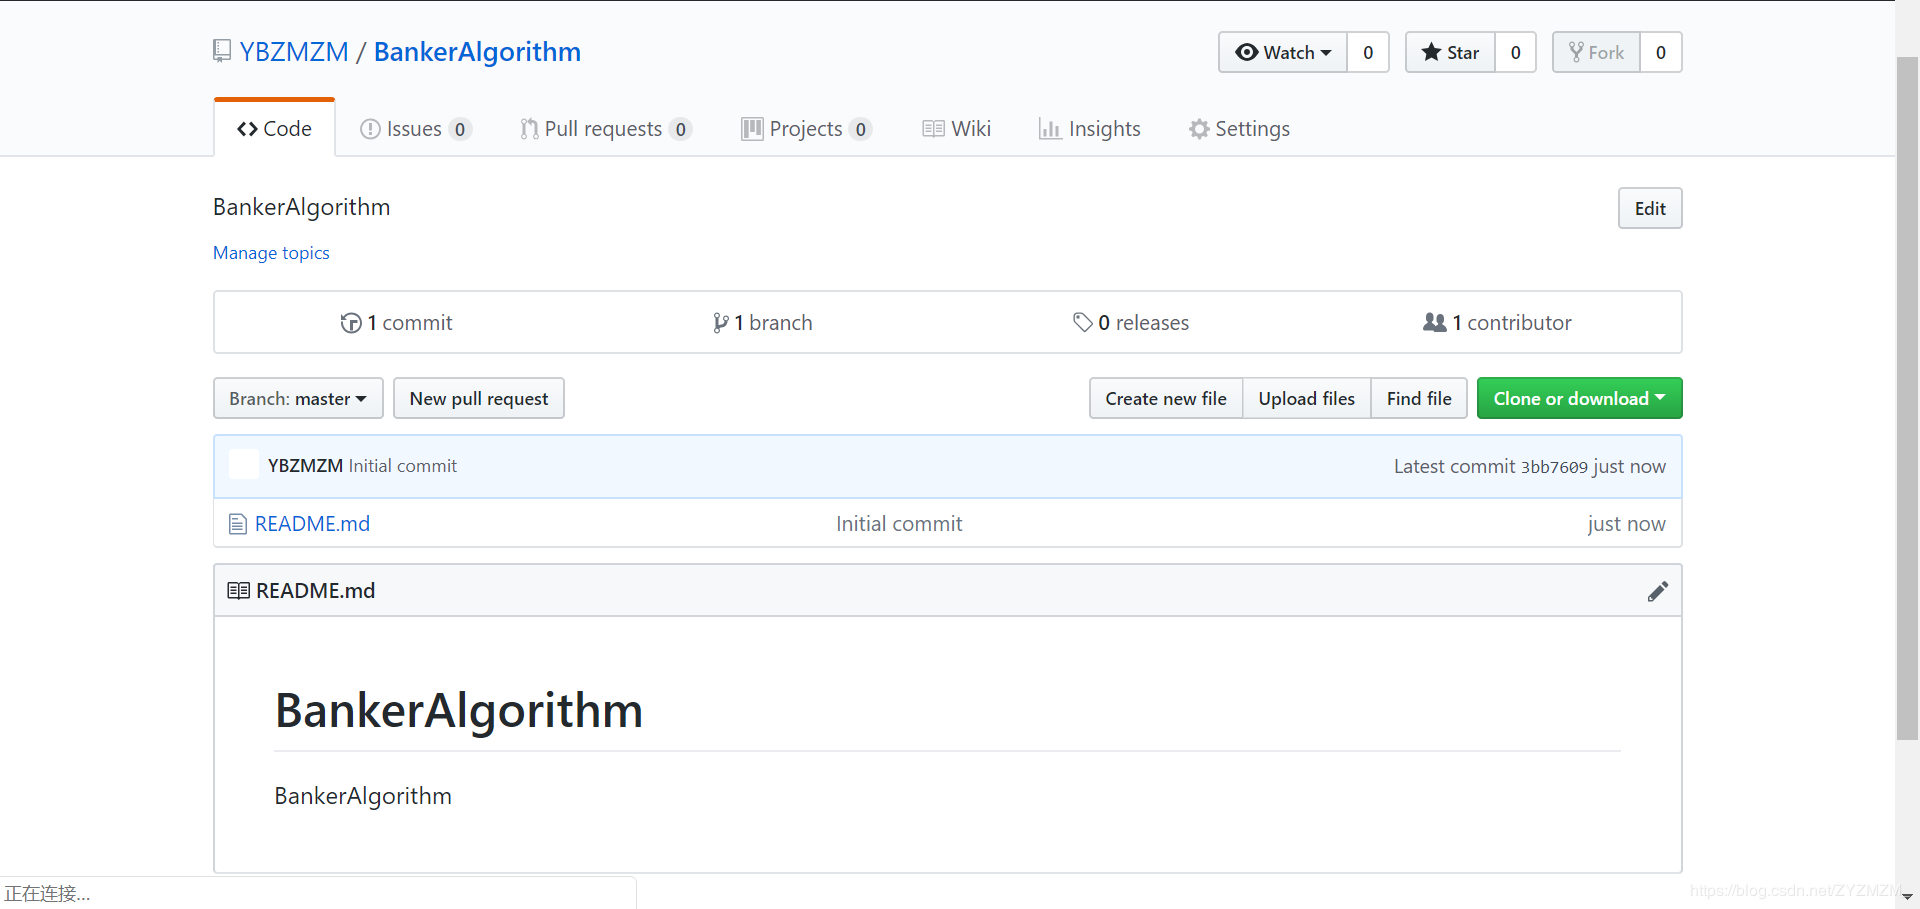Viewport: 1920px width, 909px height.
Task: Click the tag icon beside 0 releases
Action: point(1083,322)
